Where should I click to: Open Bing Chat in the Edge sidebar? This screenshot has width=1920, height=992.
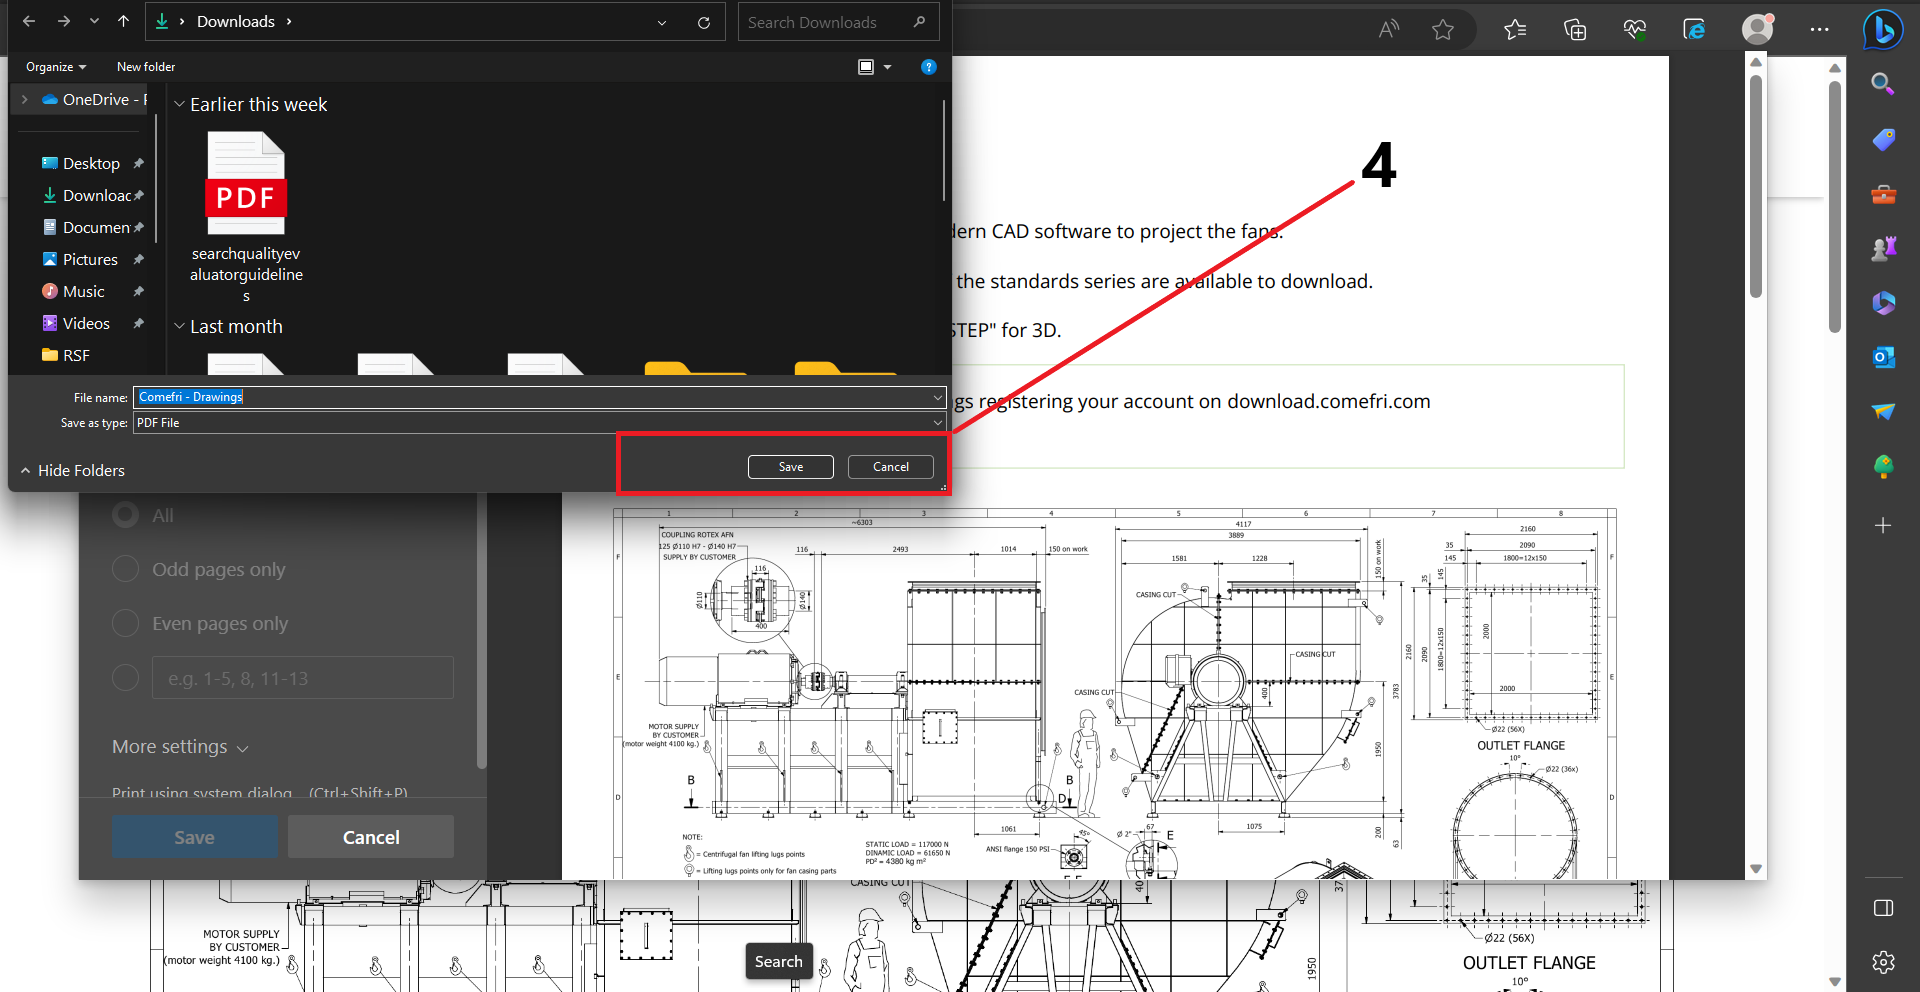(x=1883, y=29)
